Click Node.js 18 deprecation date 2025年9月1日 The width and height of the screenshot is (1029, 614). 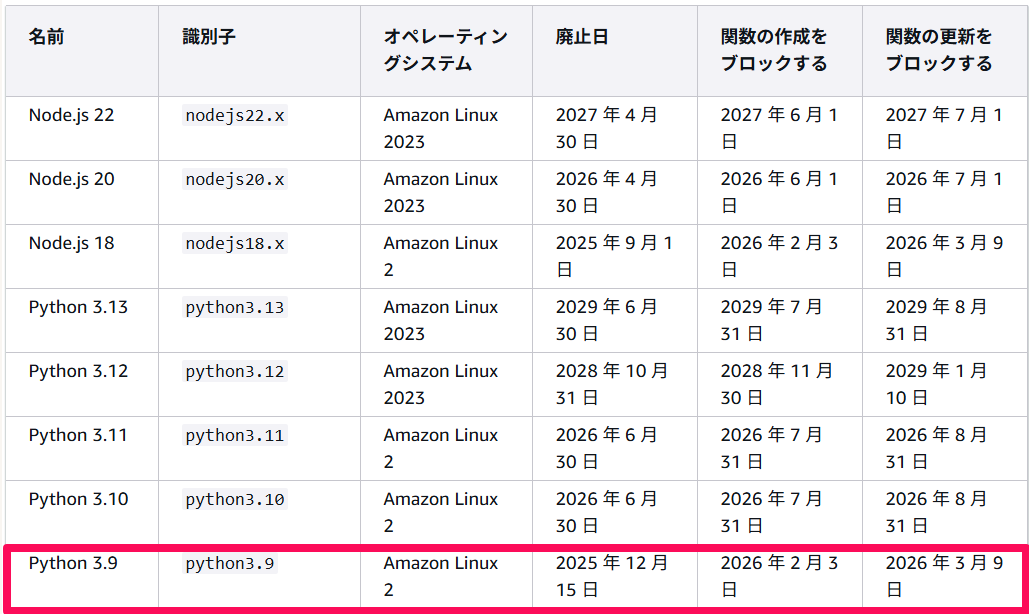pos(614,256)
